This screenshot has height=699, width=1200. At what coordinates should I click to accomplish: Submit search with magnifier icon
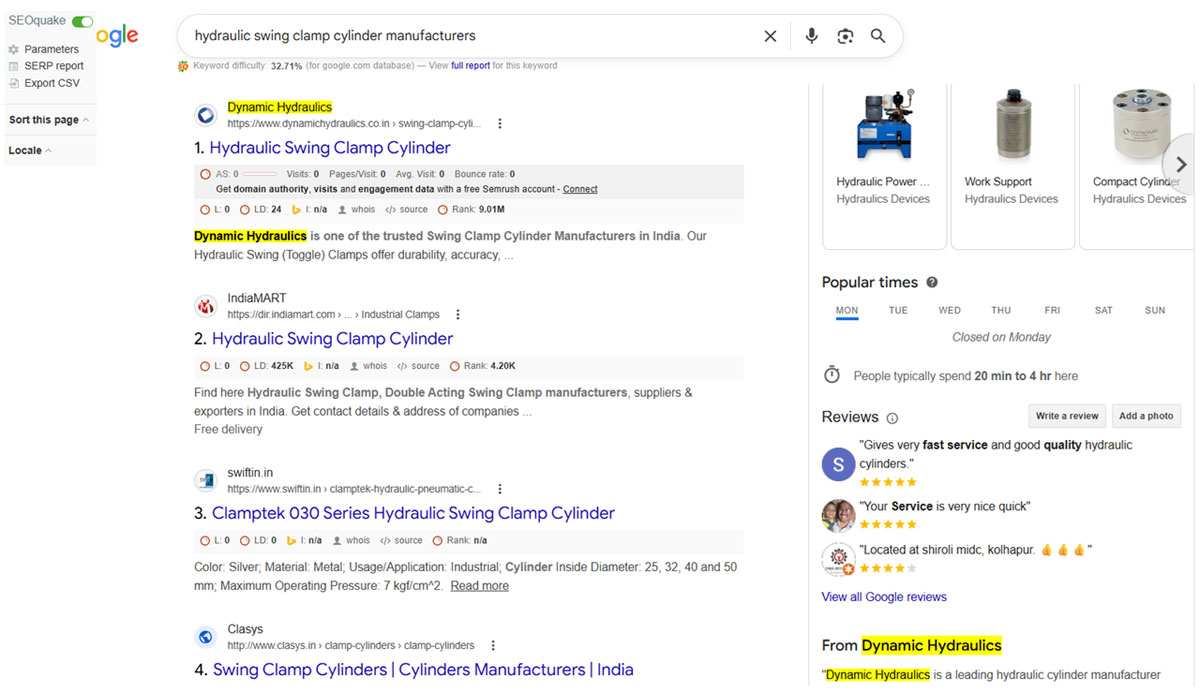(878, 36)
